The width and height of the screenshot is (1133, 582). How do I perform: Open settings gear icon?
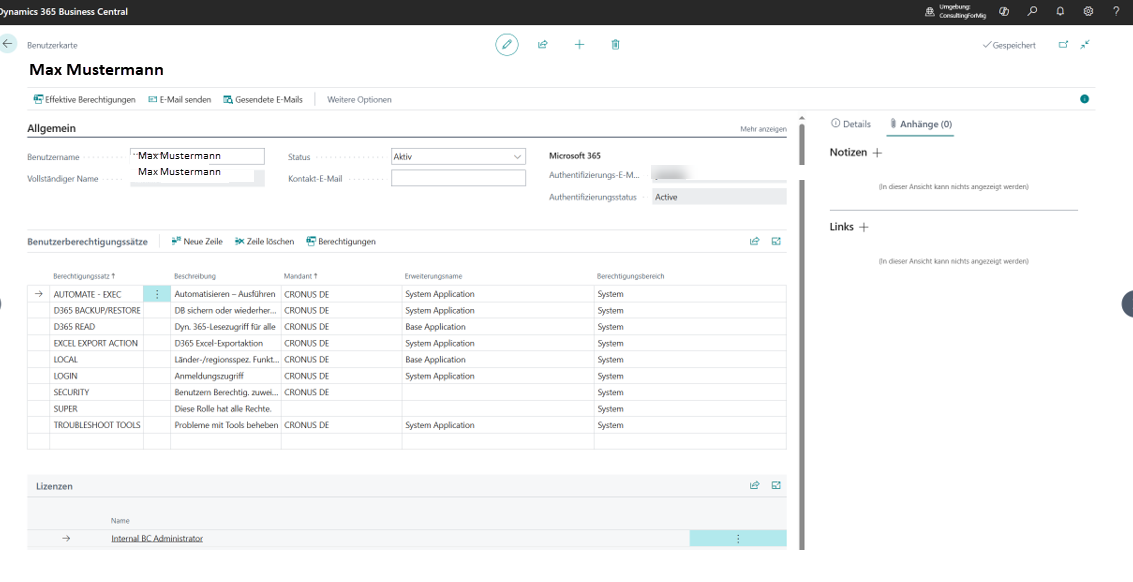[x=1088, y=12]
